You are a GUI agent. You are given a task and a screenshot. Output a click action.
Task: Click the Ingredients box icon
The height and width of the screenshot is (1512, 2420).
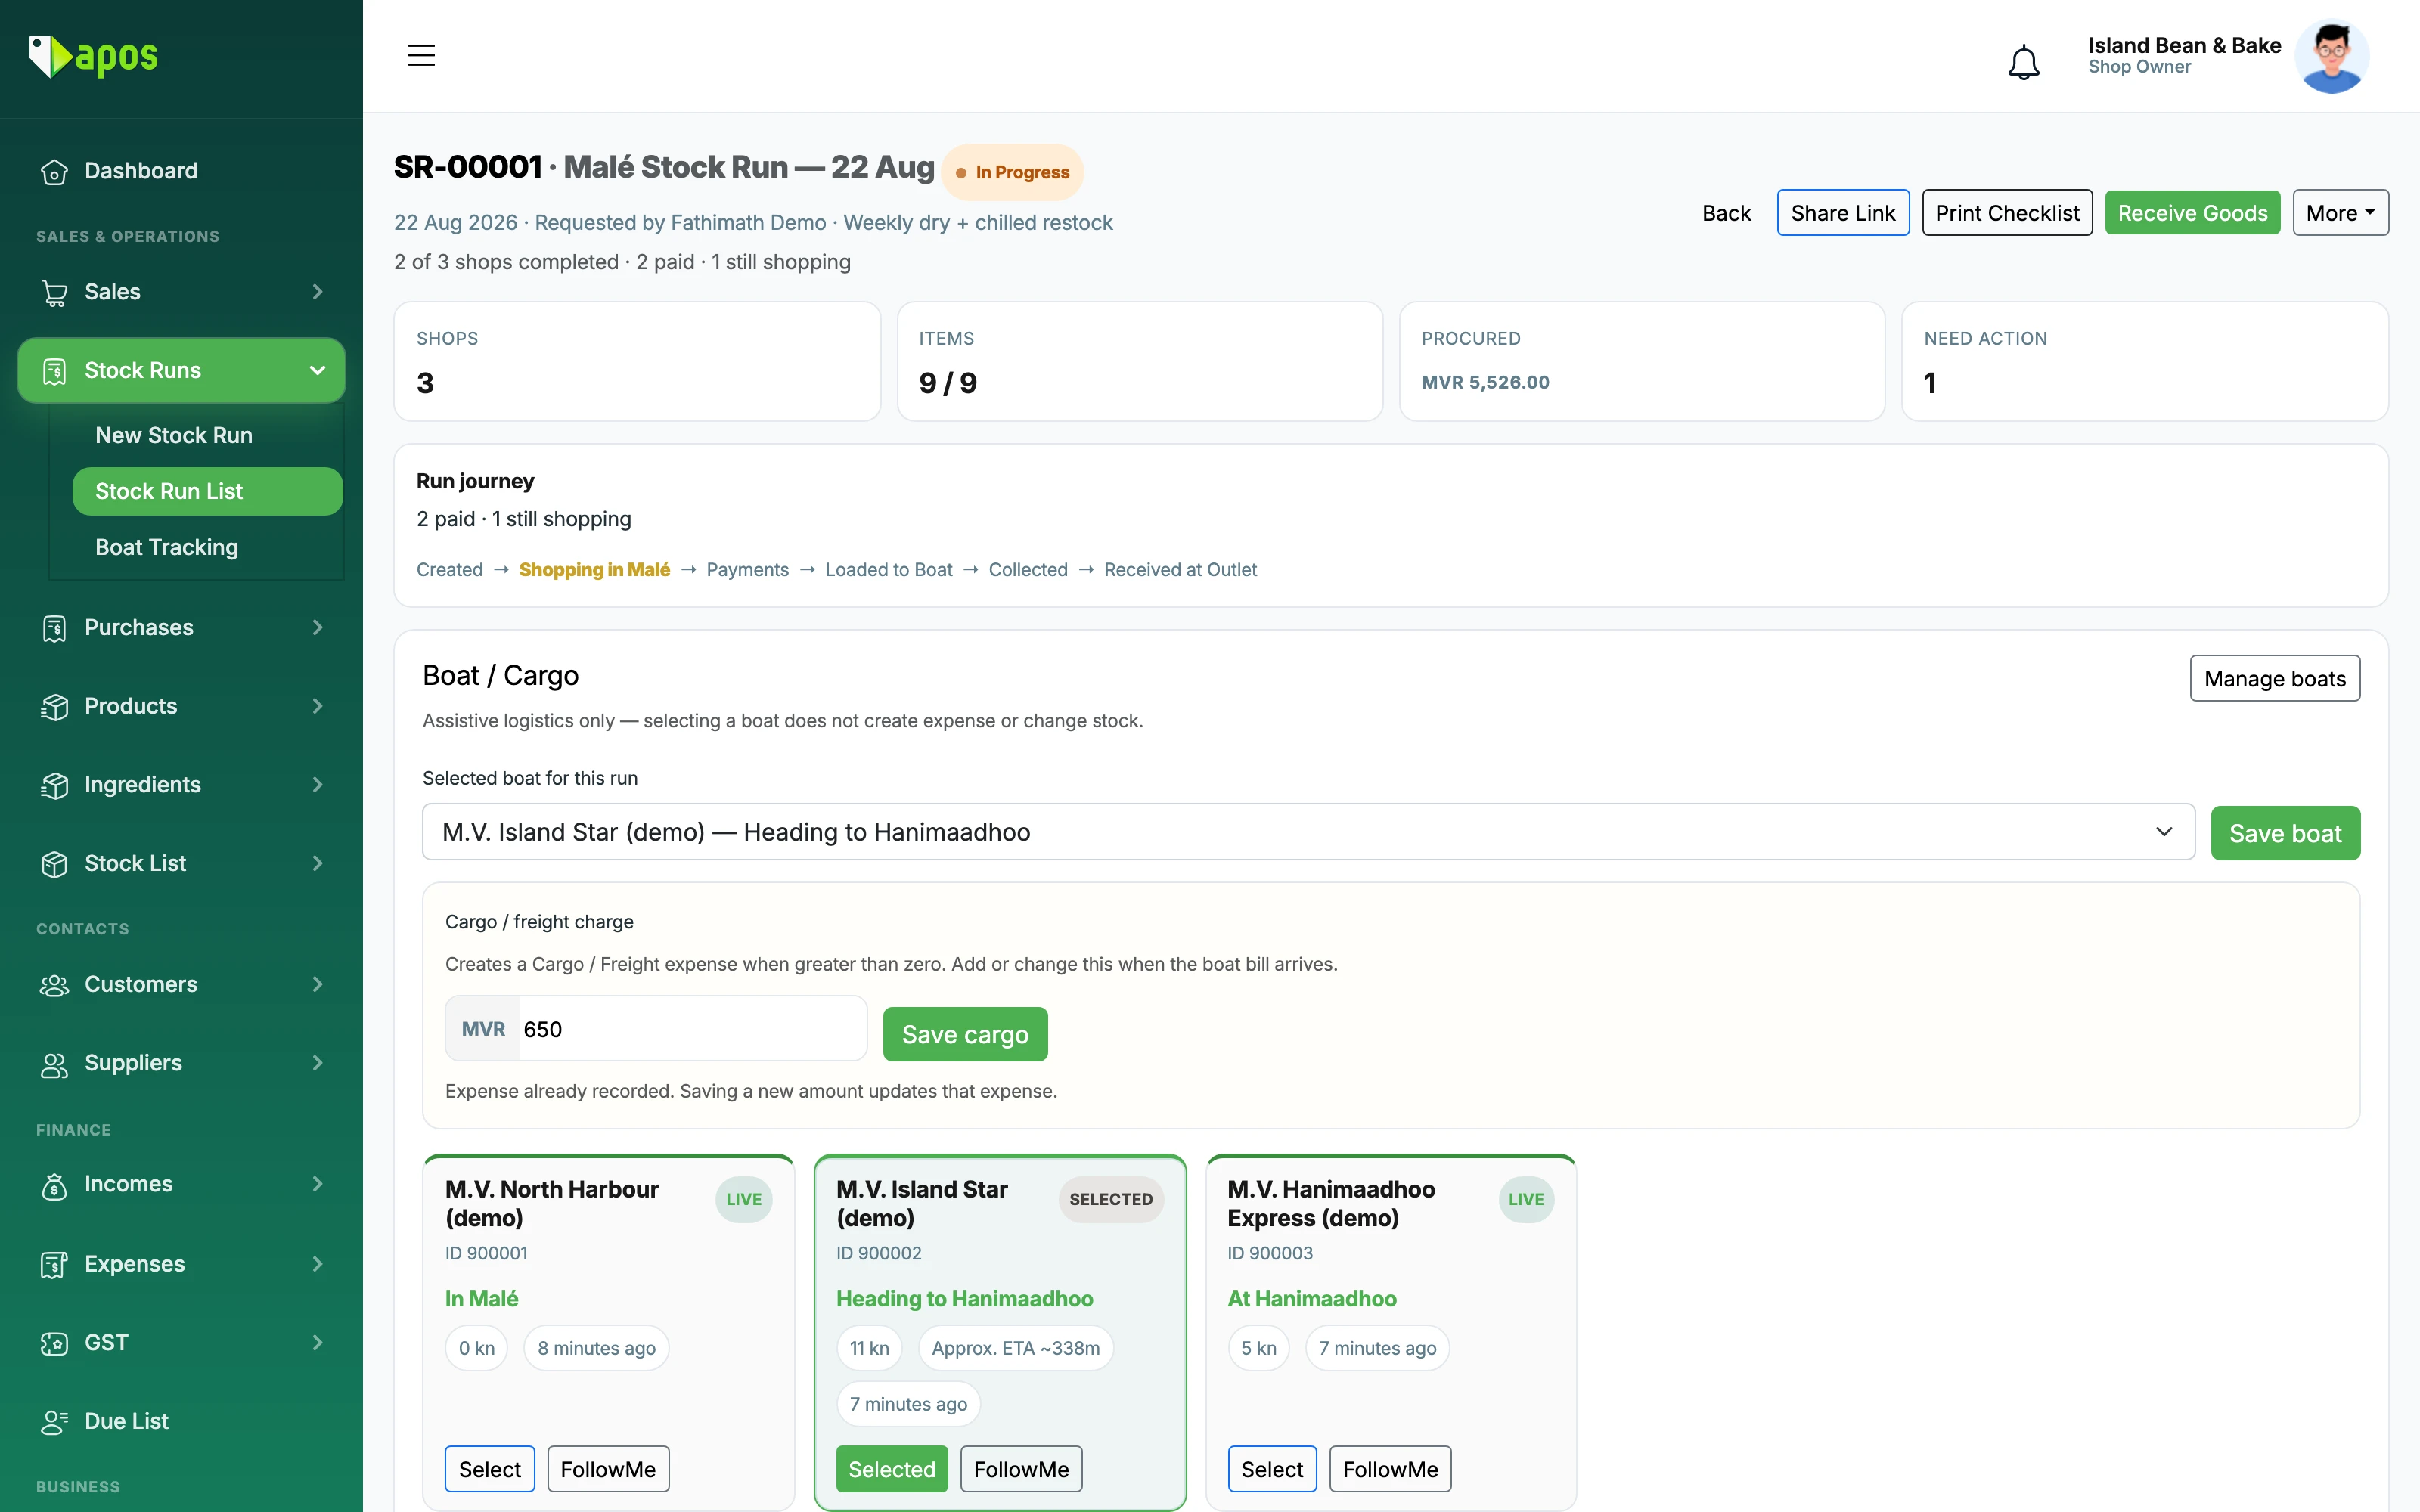54,786
